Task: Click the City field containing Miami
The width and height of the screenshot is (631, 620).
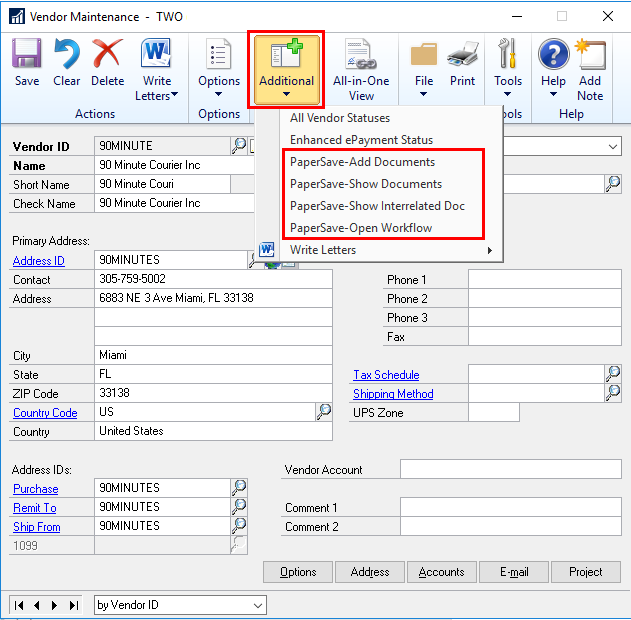Action: pyautogui.click(x=213, y=355)
